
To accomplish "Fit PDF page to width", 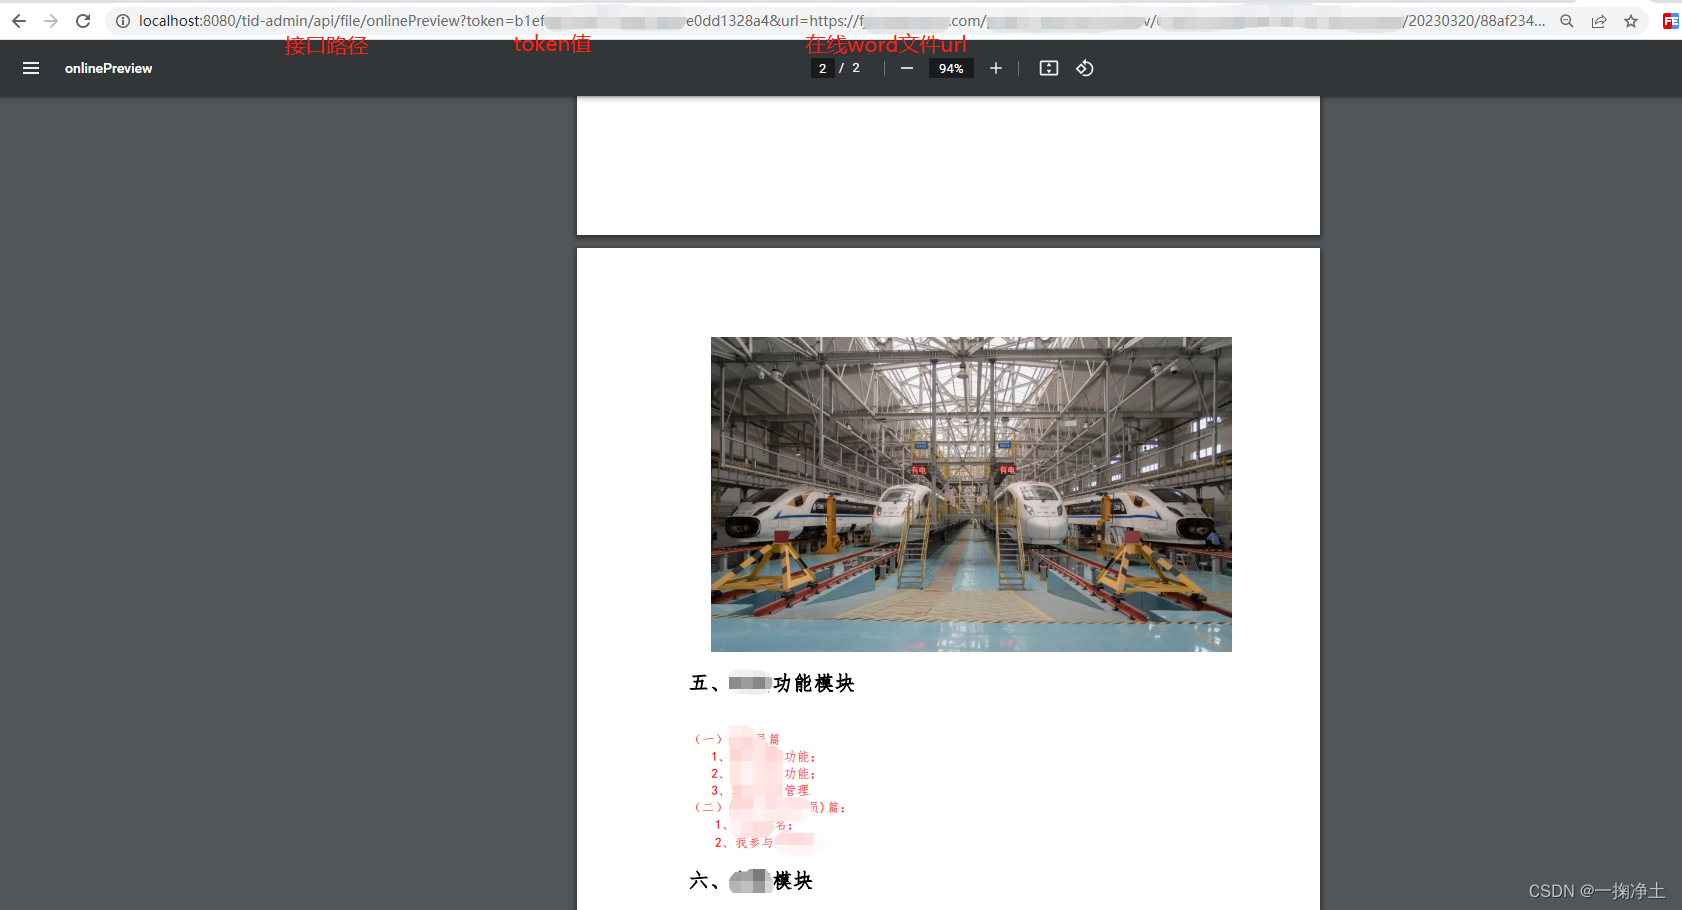I will click(1048, 68).
